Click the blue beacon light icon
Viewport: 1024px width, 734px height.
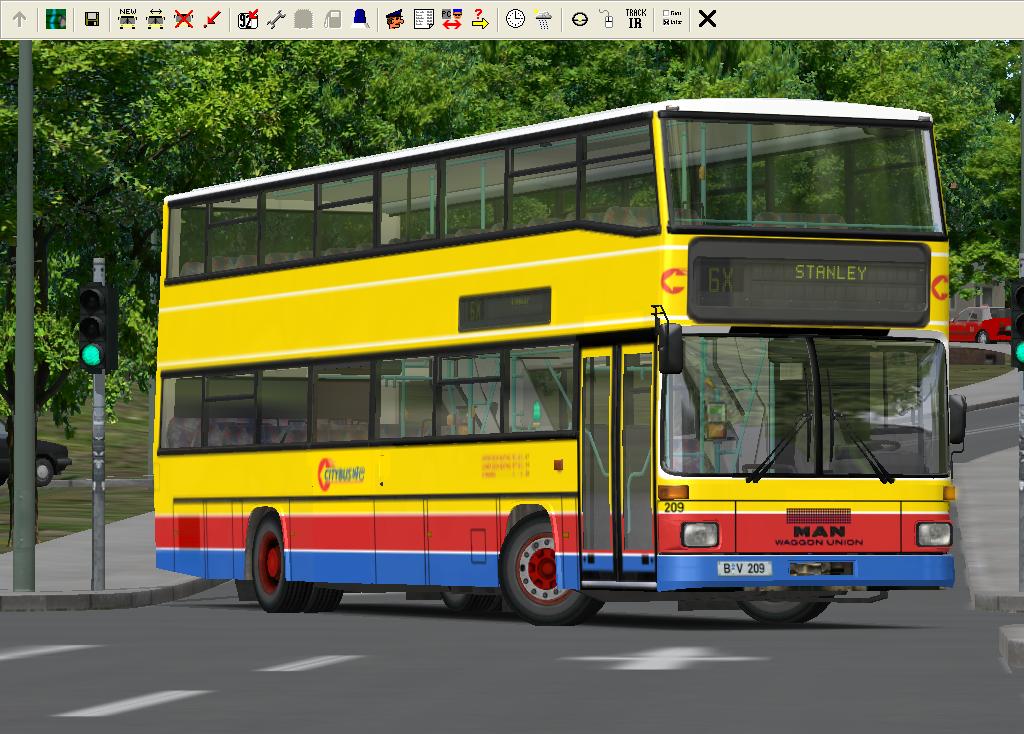(x=360, y=19)
